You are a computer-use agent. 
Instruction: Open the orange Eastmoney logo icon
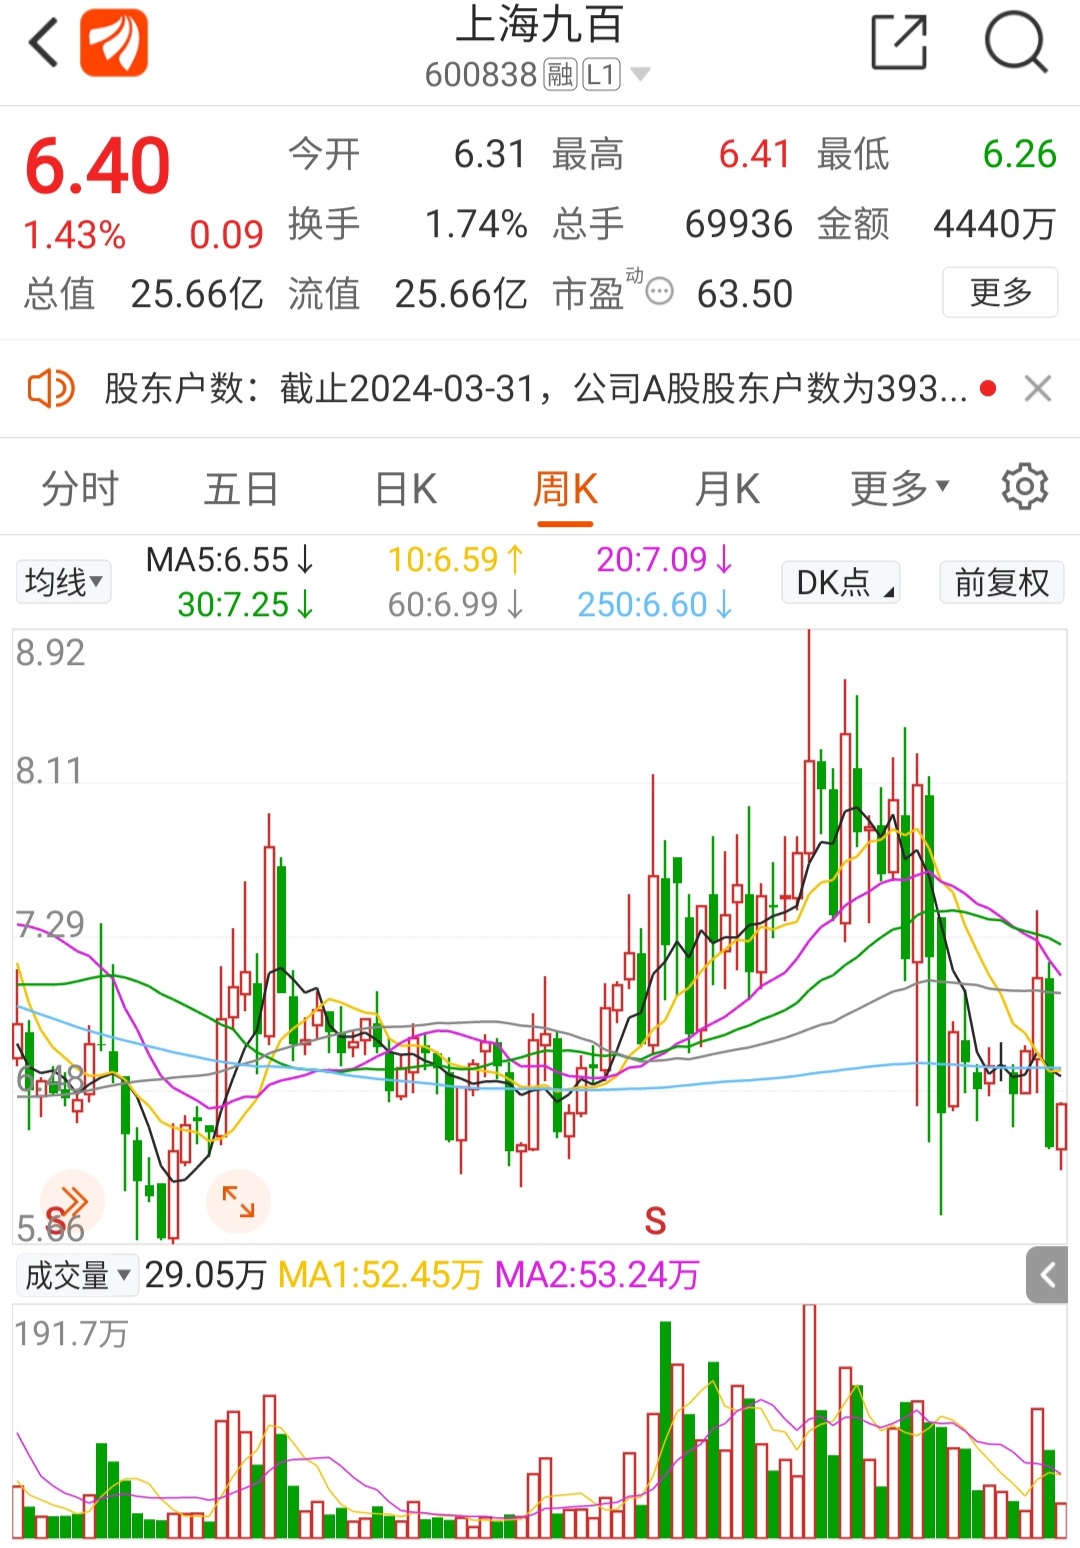(x=114, y=43)
